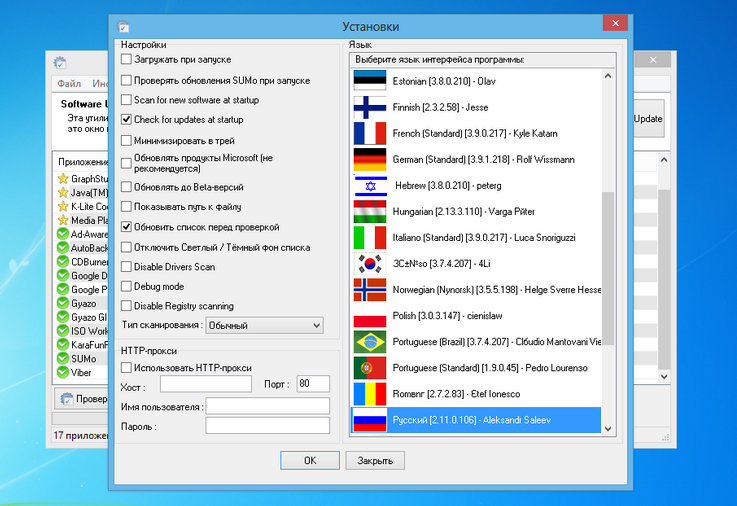Click green check icon beside Viber
Image resolution: width=737 pixels, height=506 pixels.
coord(63,372)
